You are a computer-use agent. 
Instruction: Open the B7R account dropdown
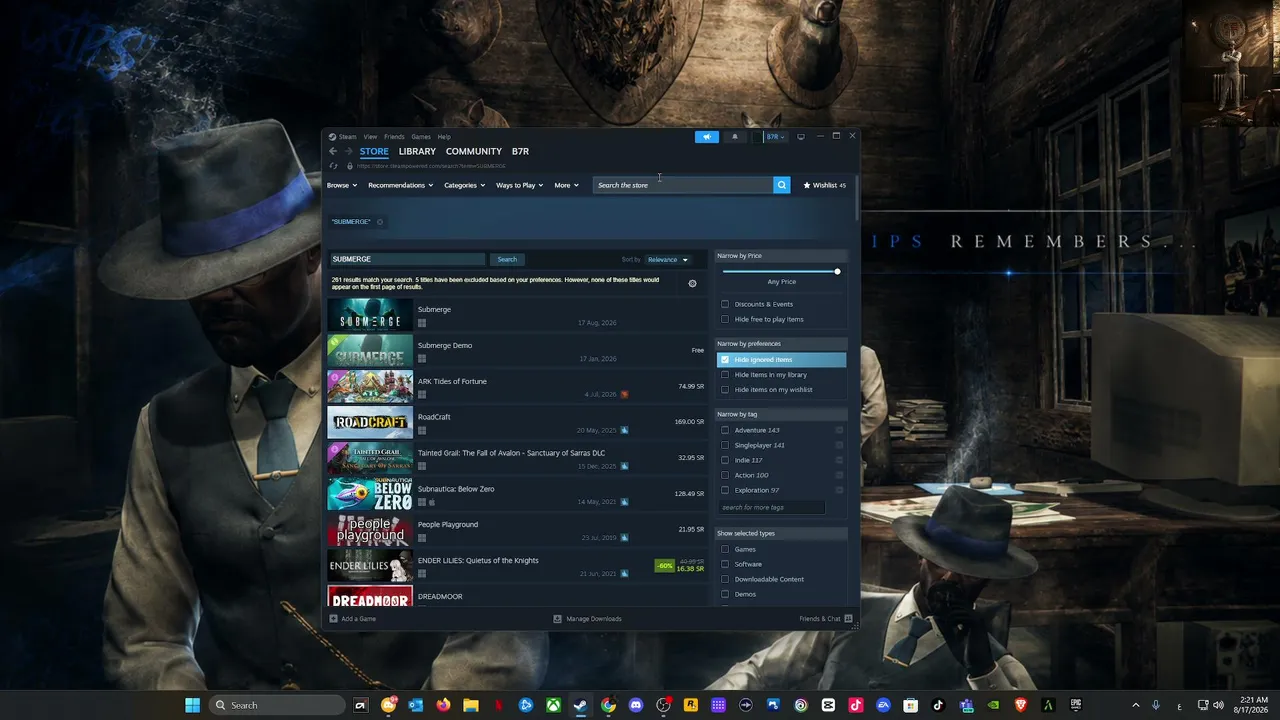(776, 137)
